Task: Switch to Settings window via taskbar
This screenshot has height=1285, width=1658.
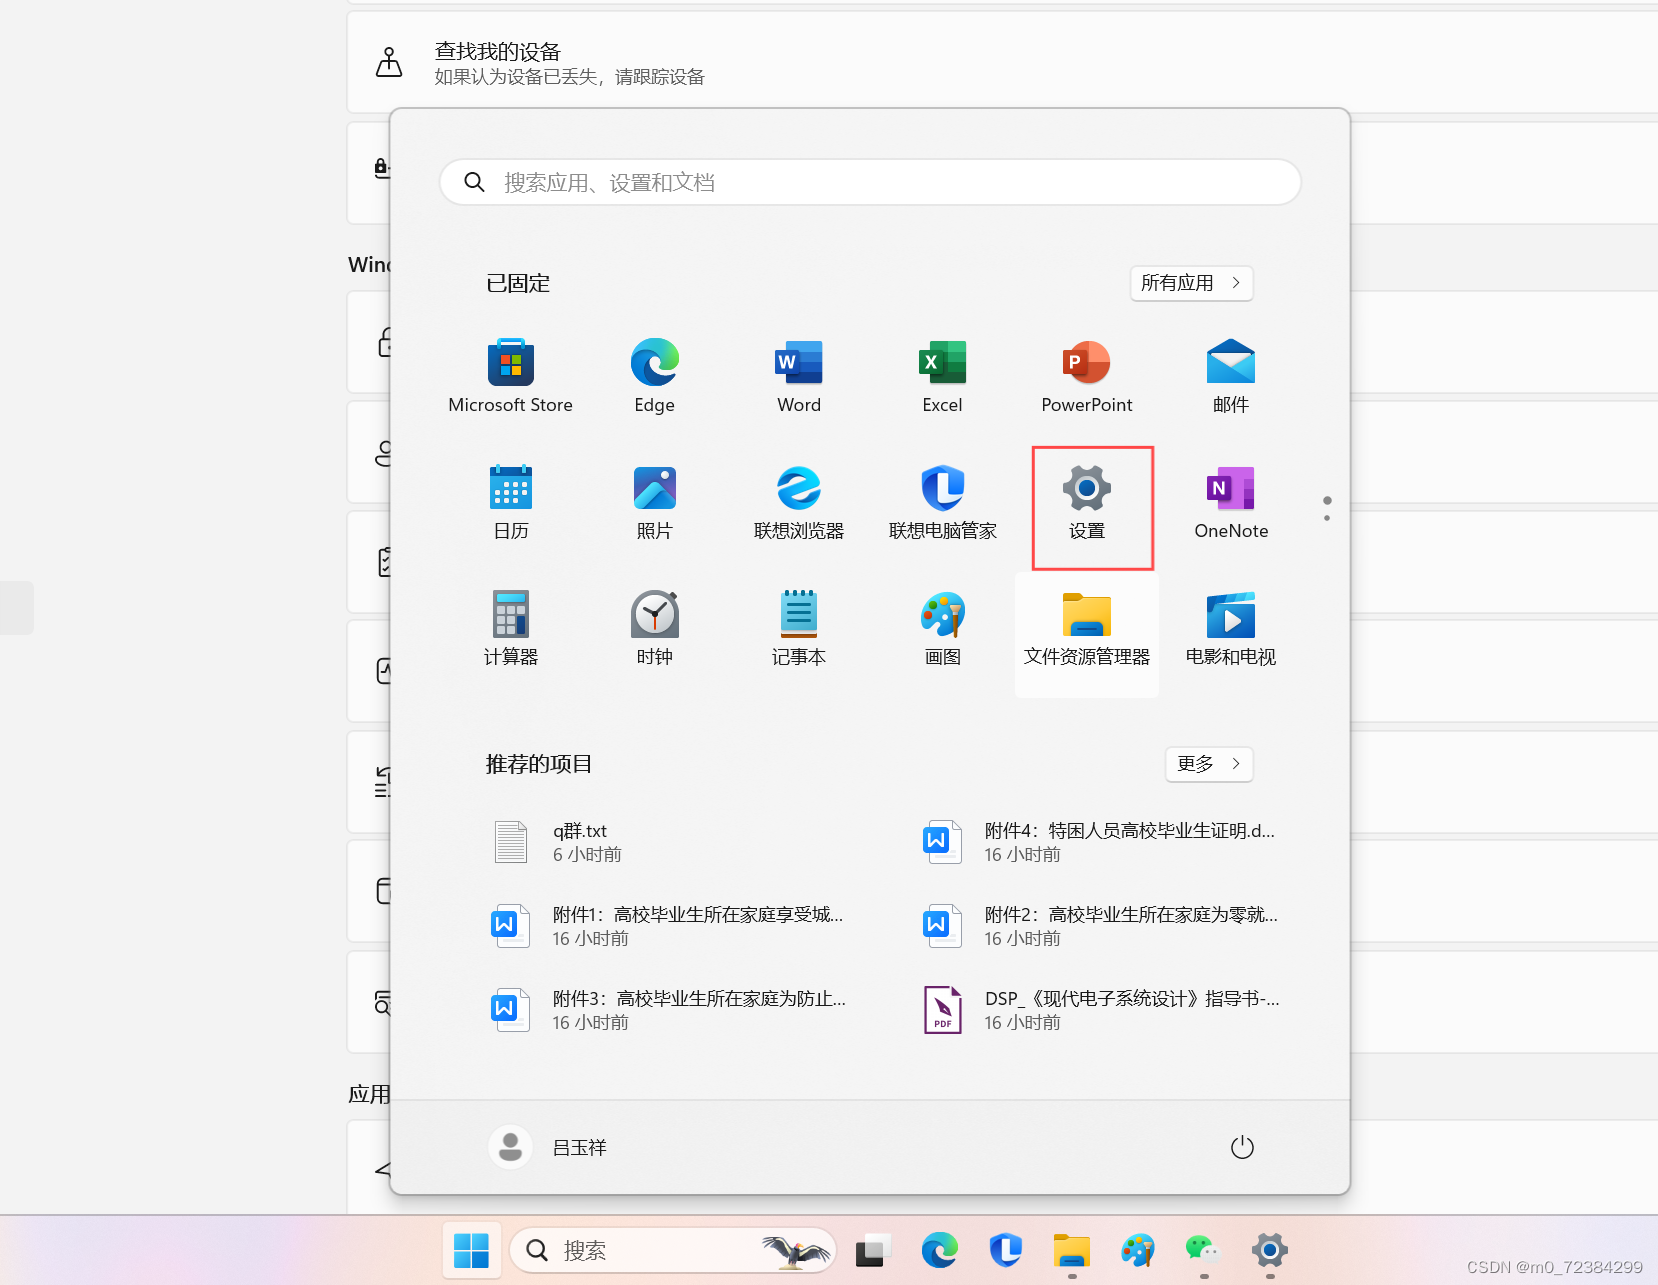Action: (1269, 1250)
